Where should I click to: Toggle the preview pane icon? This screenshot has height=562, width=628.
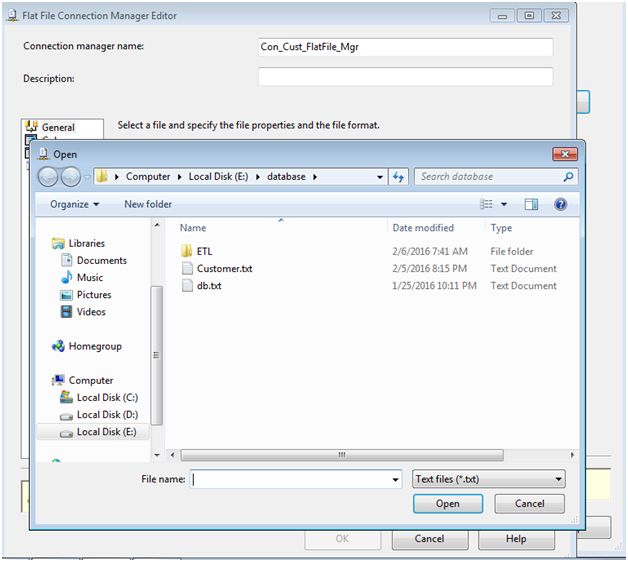click(531, 204)
